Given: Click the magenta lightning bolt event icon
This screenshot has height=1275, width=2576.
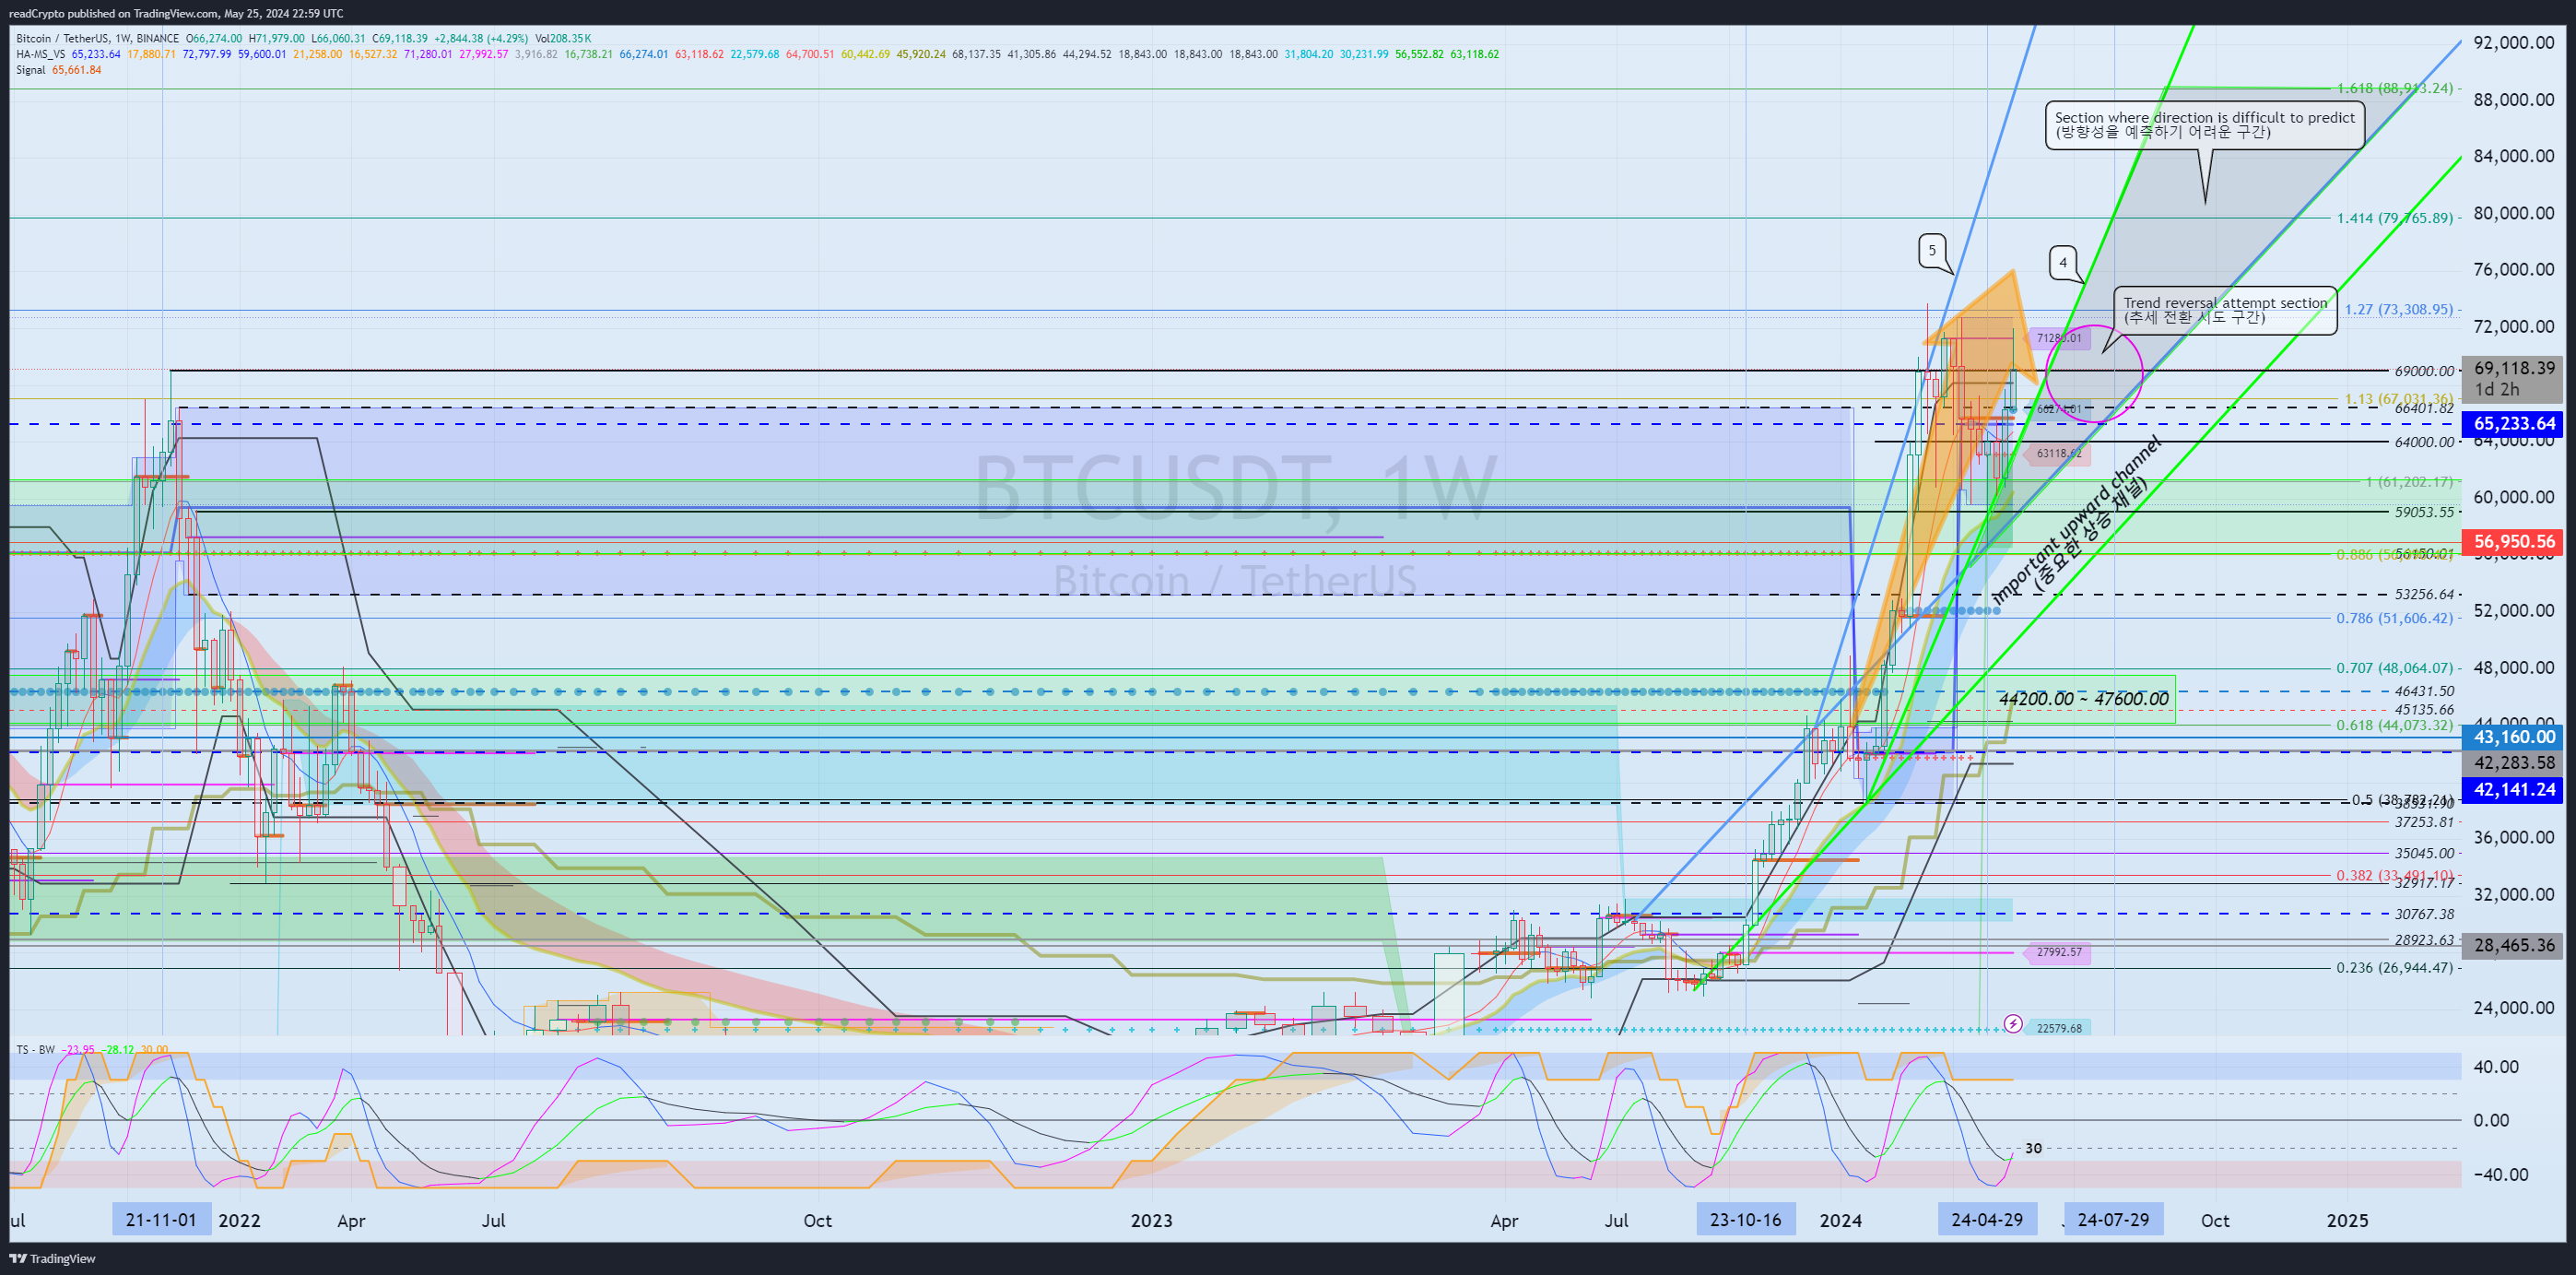Looking at the screenshot, I should point(2013,1024).
